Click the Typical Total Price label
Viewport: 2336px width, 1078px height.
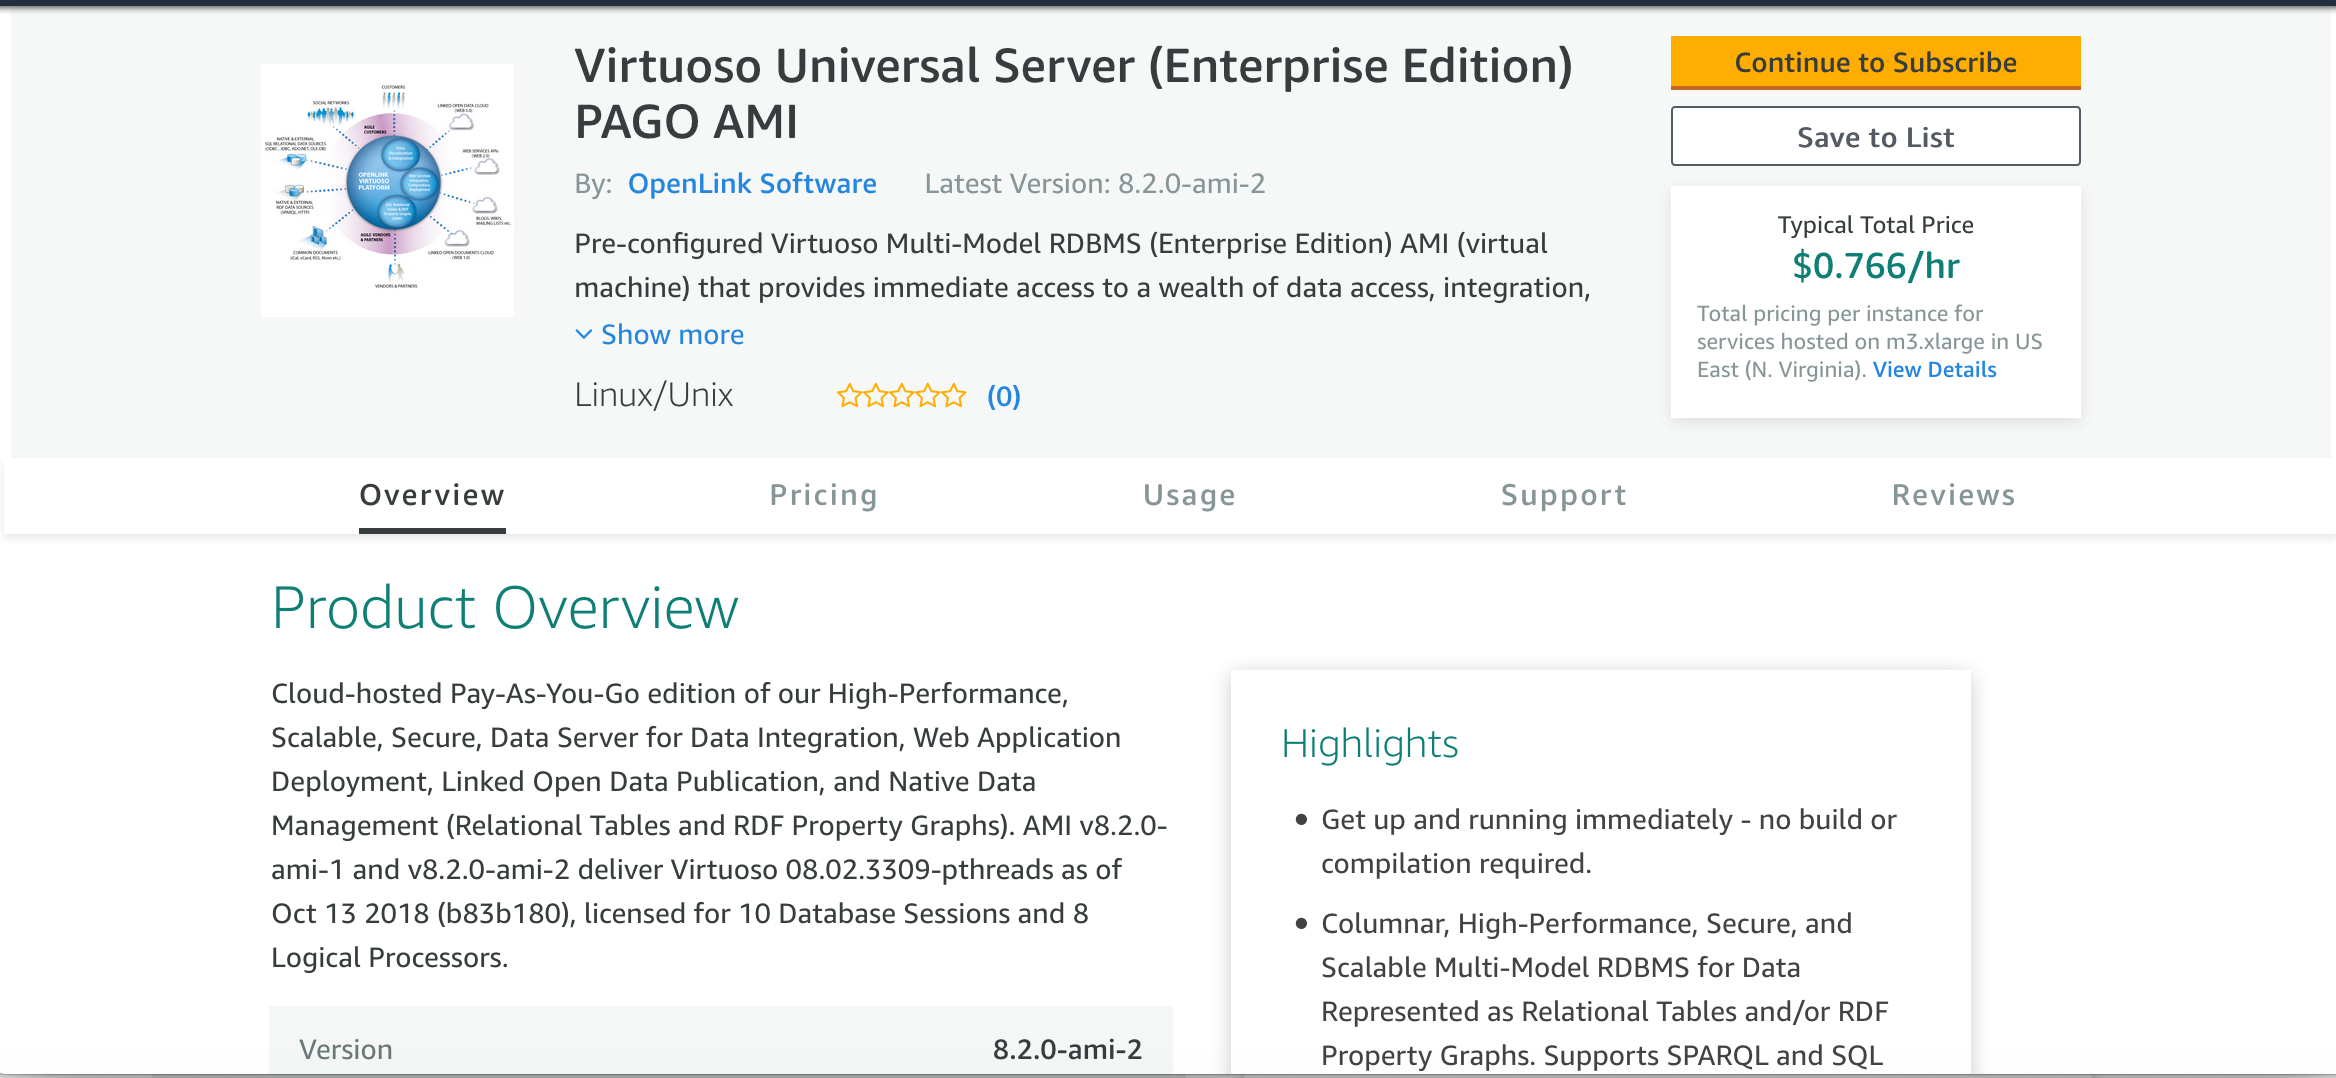tap(1875, 225)
